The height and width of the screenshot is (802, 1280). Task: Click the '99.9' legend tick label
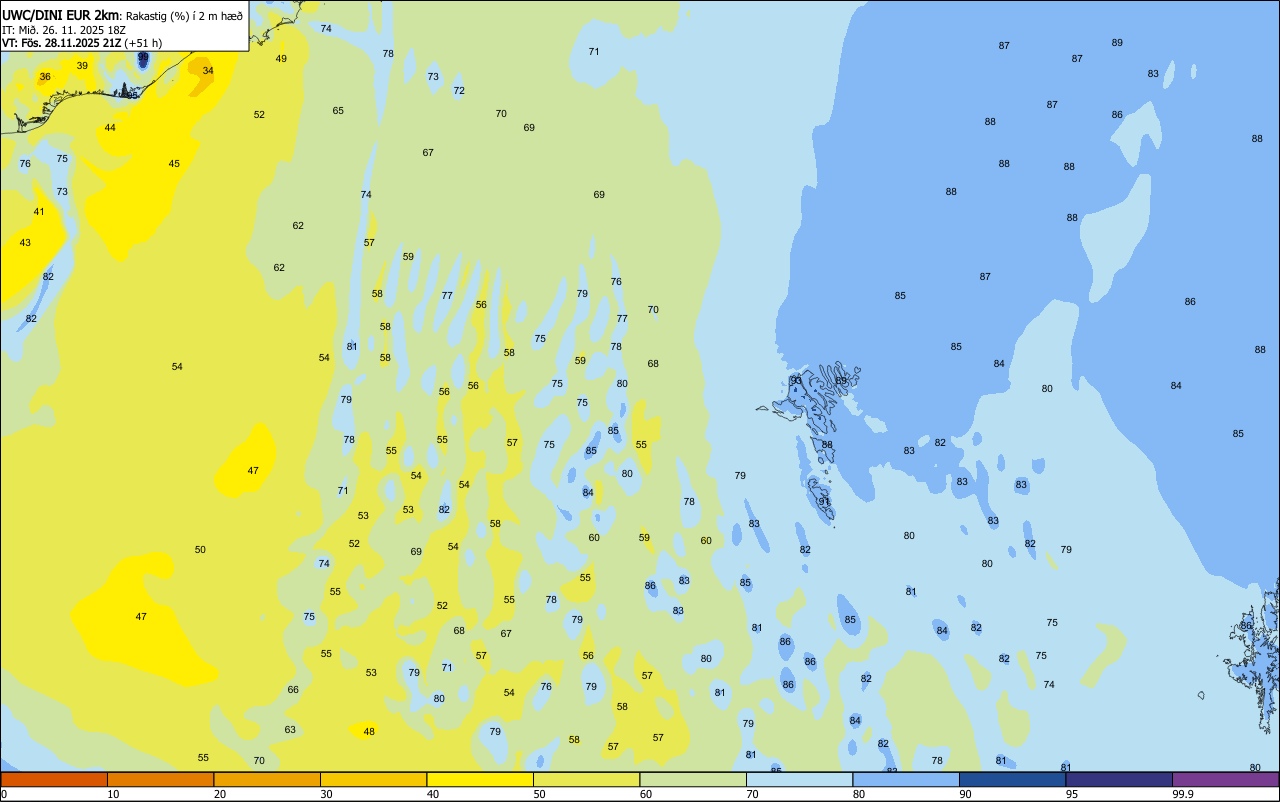point(1182,794)
